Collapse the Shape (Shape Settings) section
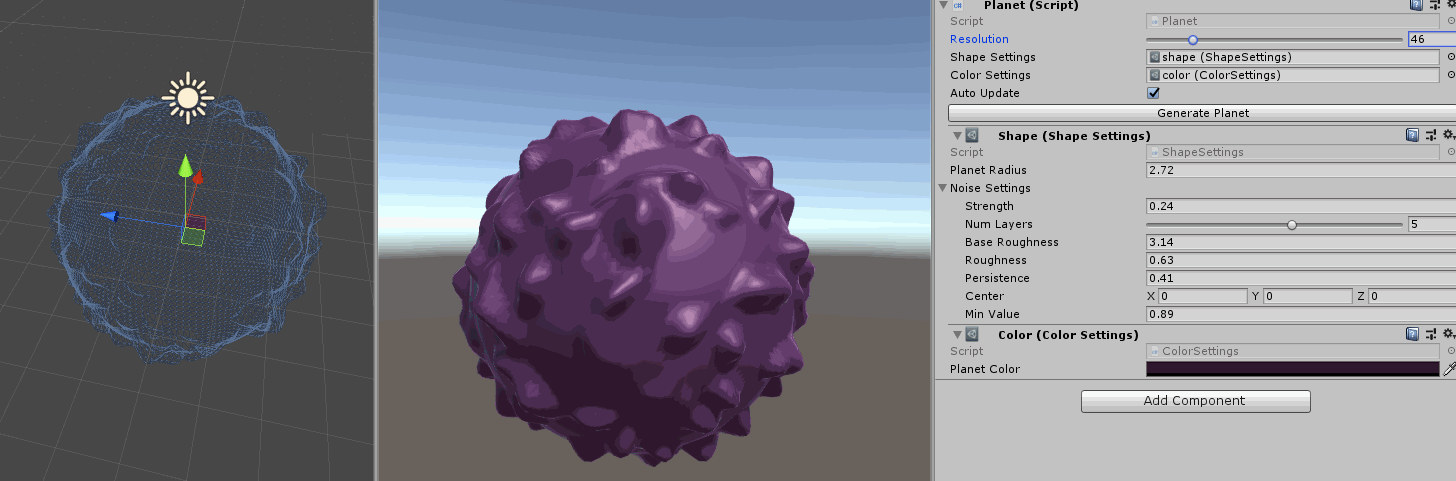This screenshot has width=1456, height=481. [957, 135]
